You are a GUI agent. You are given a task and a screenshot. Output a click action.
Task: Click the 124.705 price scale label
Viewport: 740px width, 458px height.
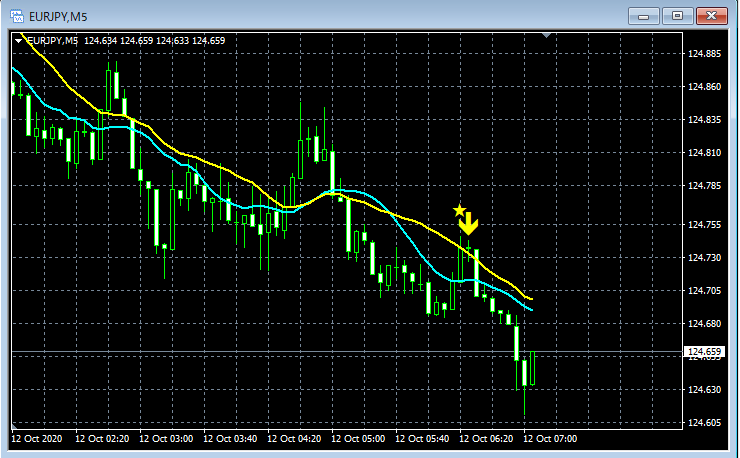pos(704,291)
